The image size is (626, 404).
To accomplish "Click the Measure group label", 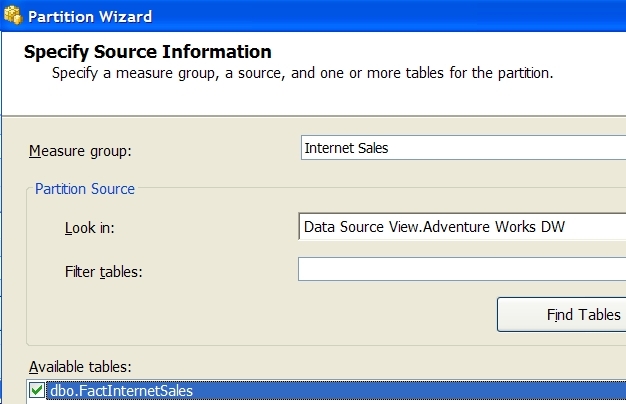I will [x=80, y=151].
